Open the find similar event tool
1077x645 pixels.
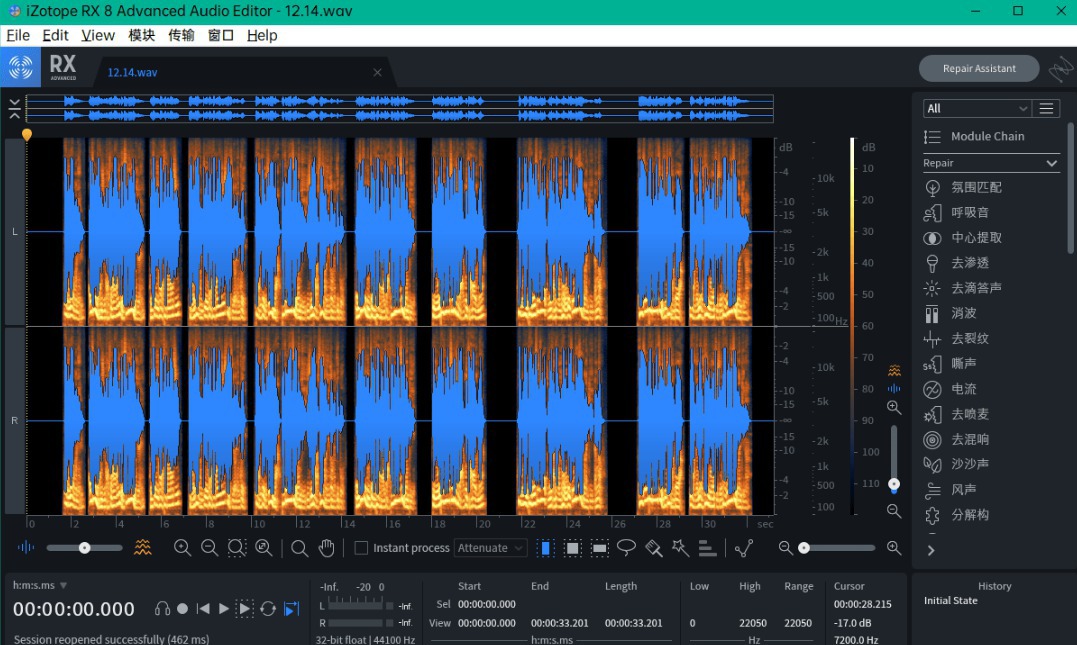744,547
